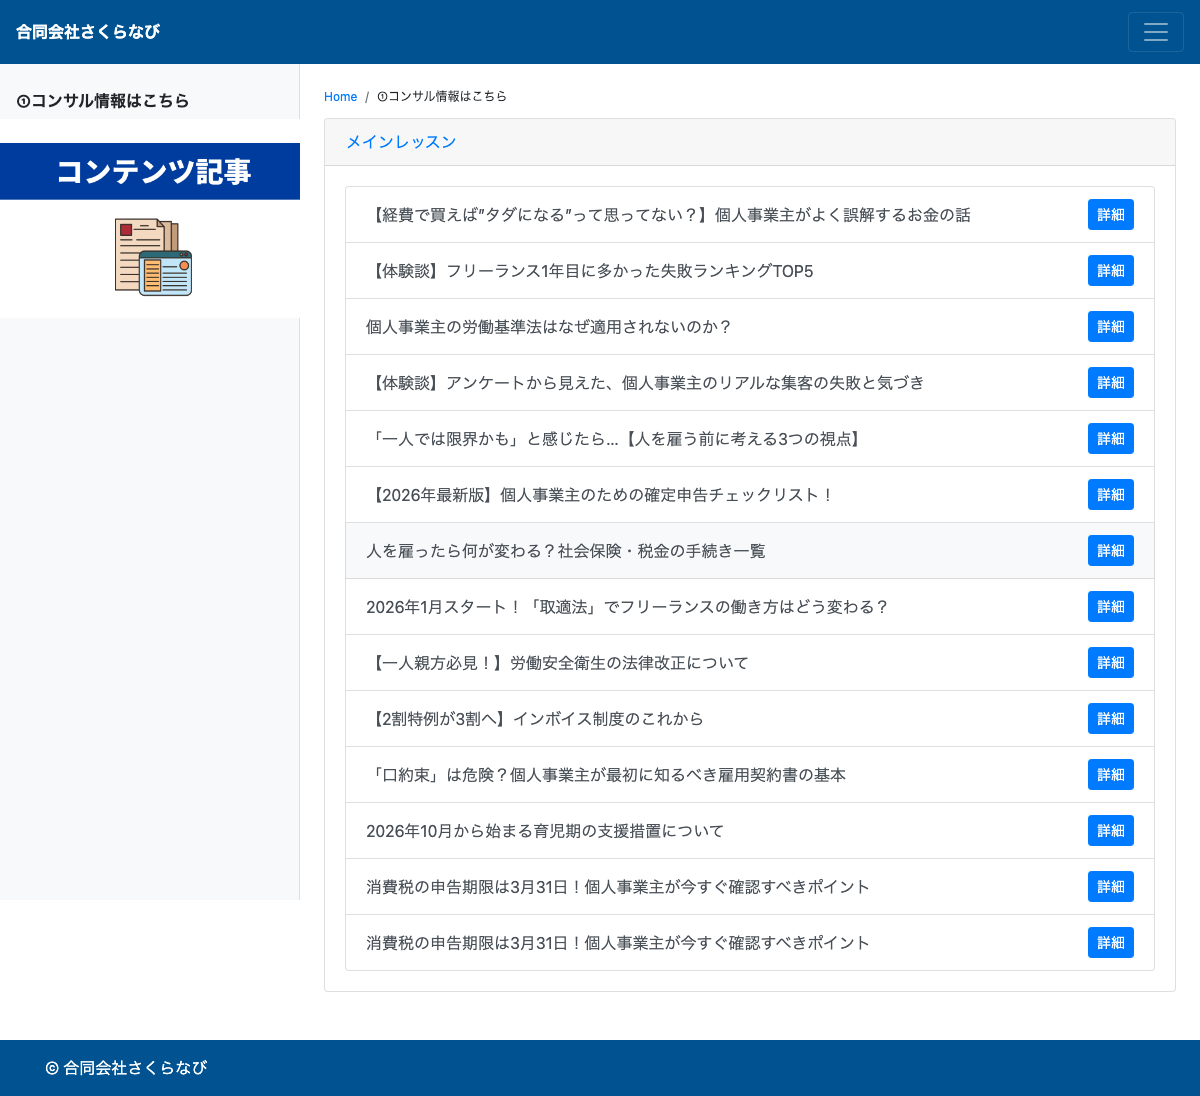This screenshot has height=1096, width=1200.
Task: Open 詳細 for 雇用契約書の基本 article
Action: pos(1110,774)
